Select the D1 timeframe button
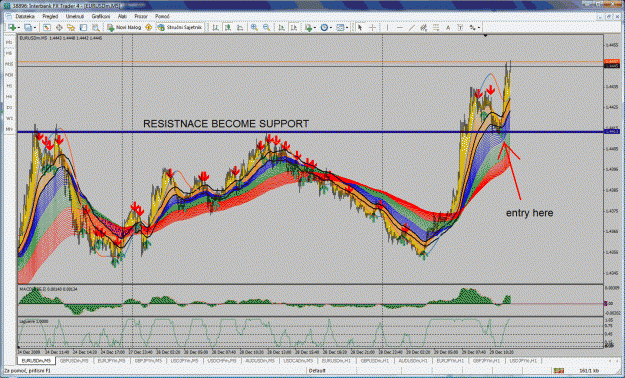625x378 pixels. pyautogui.click(x=9, y=108)
